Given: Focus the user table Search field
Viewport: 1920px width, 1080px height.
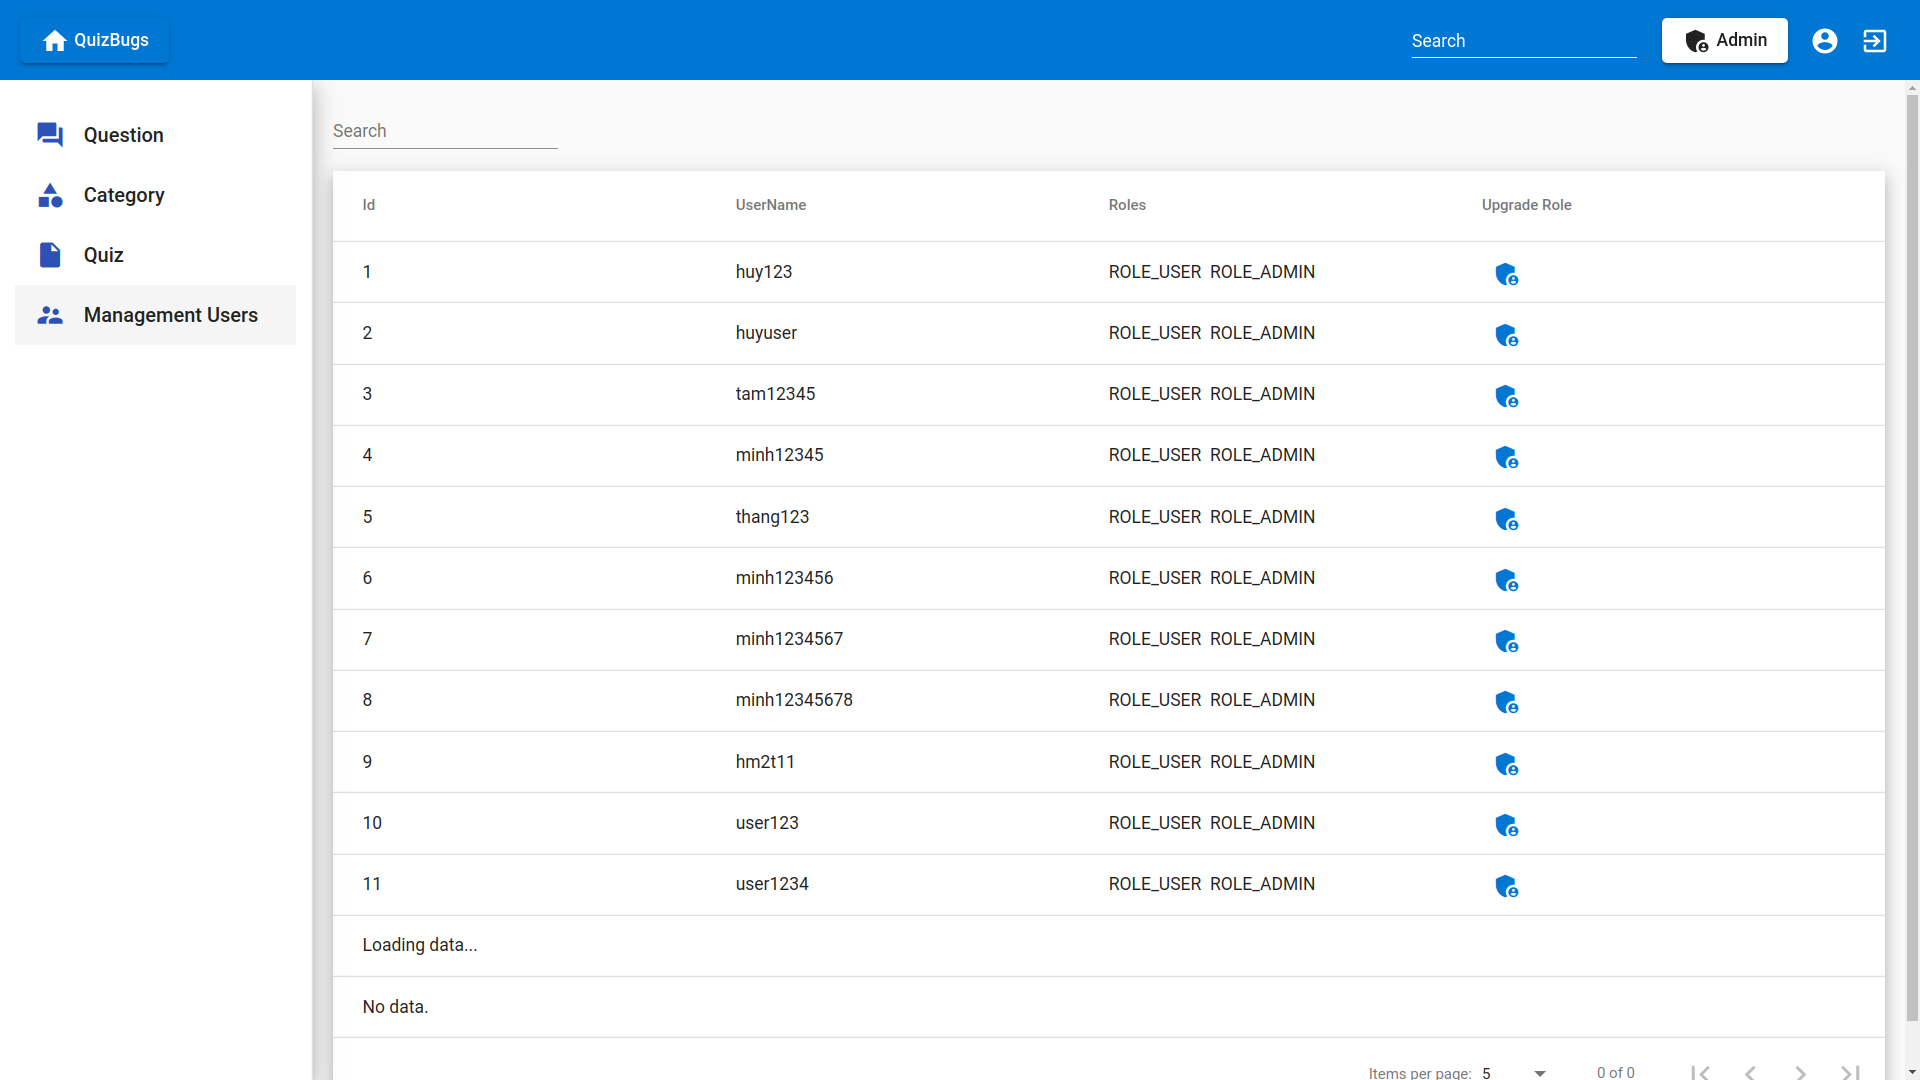Looking at the screenshot, I should (445, 131).
